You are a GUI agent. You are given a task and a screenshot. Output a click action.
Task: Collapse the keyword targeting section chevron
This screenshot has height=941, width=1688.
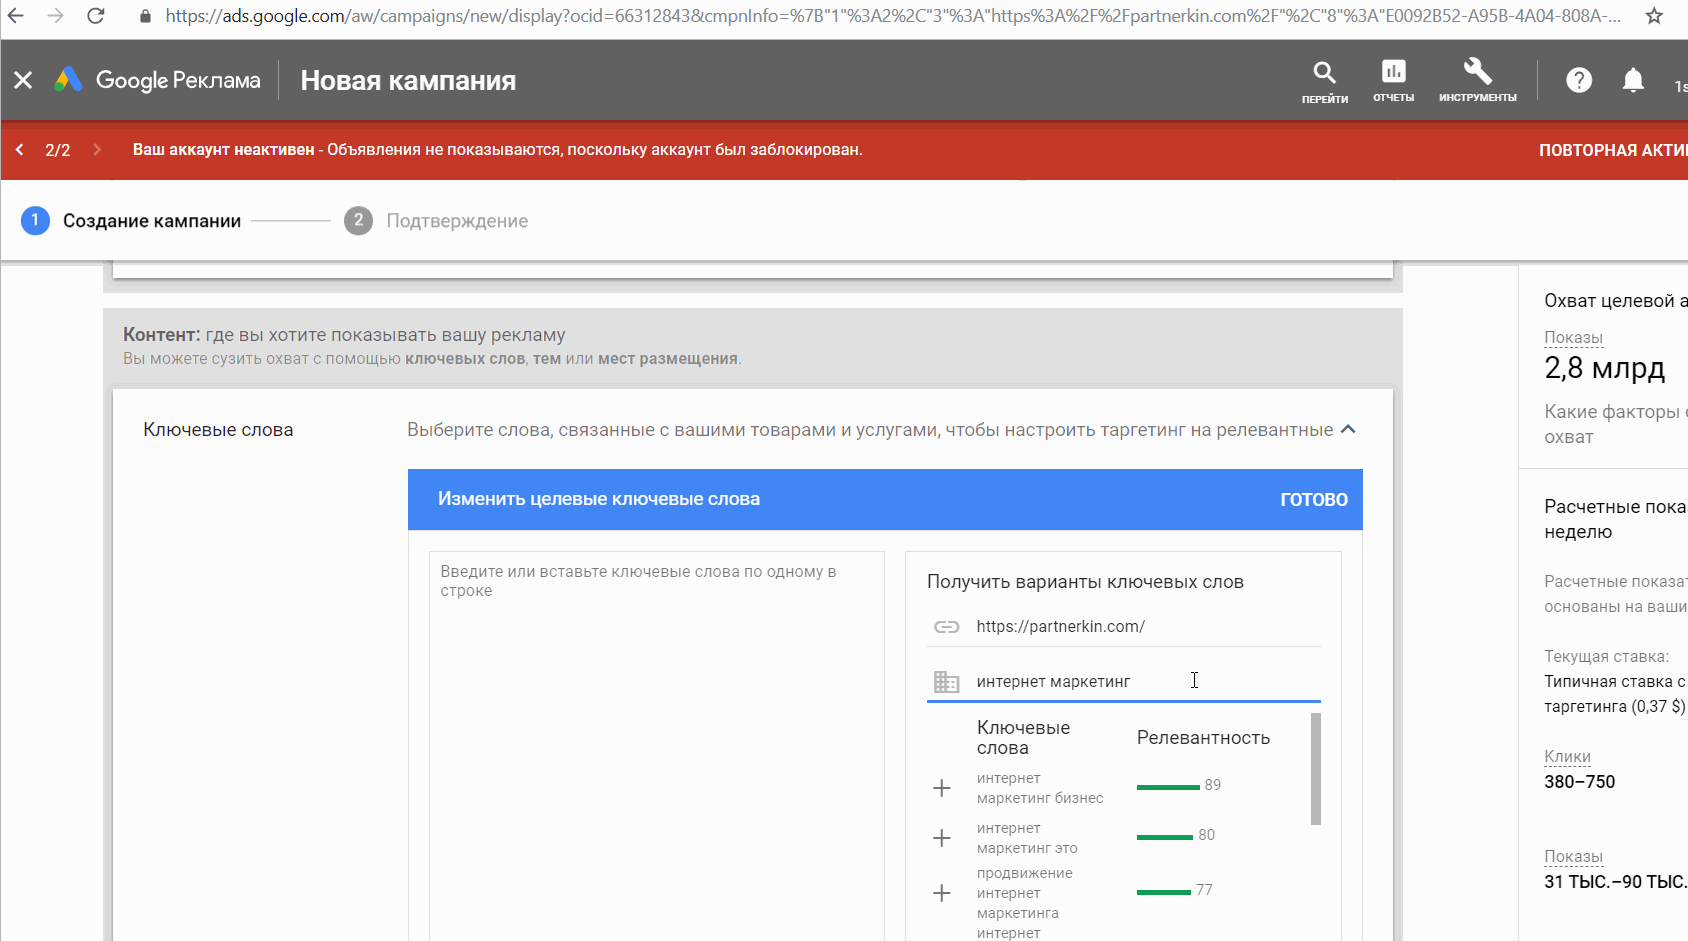pos(1349,428)
